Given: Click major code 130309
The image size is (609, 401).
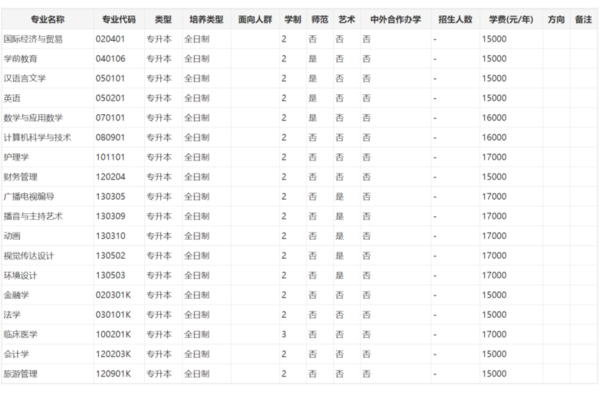Looking at the screenshot, I should (x=111, y=216).
